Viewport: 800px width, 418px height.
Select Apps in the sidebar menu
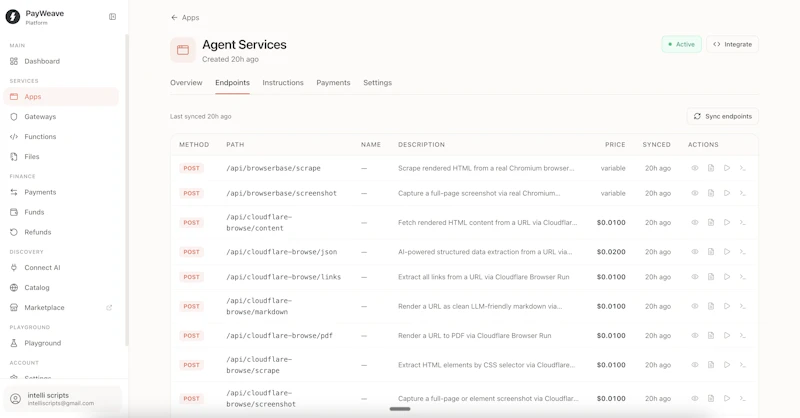click(61, 96)
